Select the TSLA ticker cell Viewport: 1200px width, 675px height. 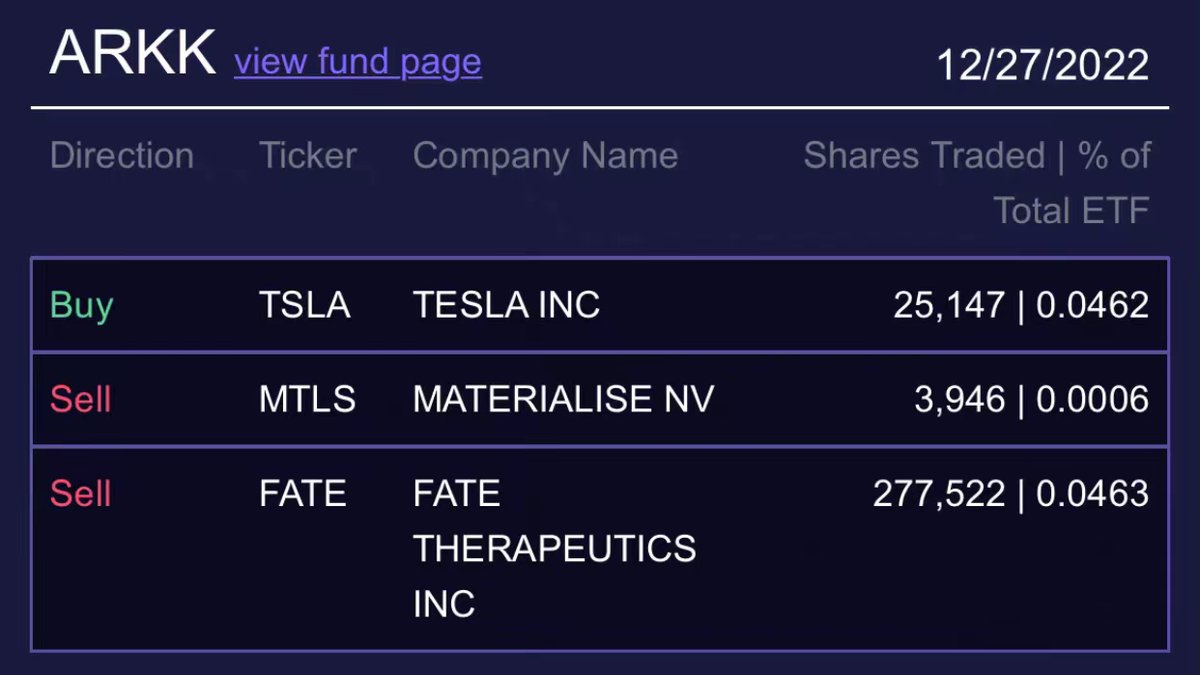tap(305, 305)
